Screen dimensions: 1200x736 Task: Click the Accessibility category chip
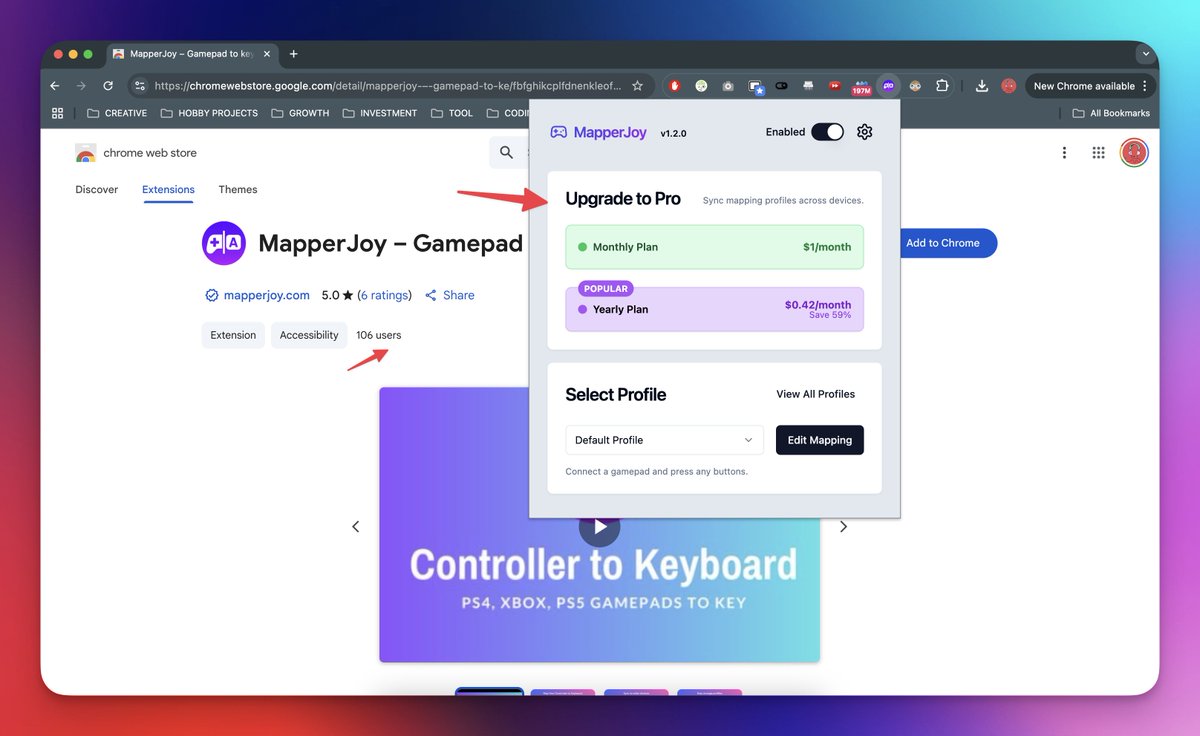coord(309,335)
